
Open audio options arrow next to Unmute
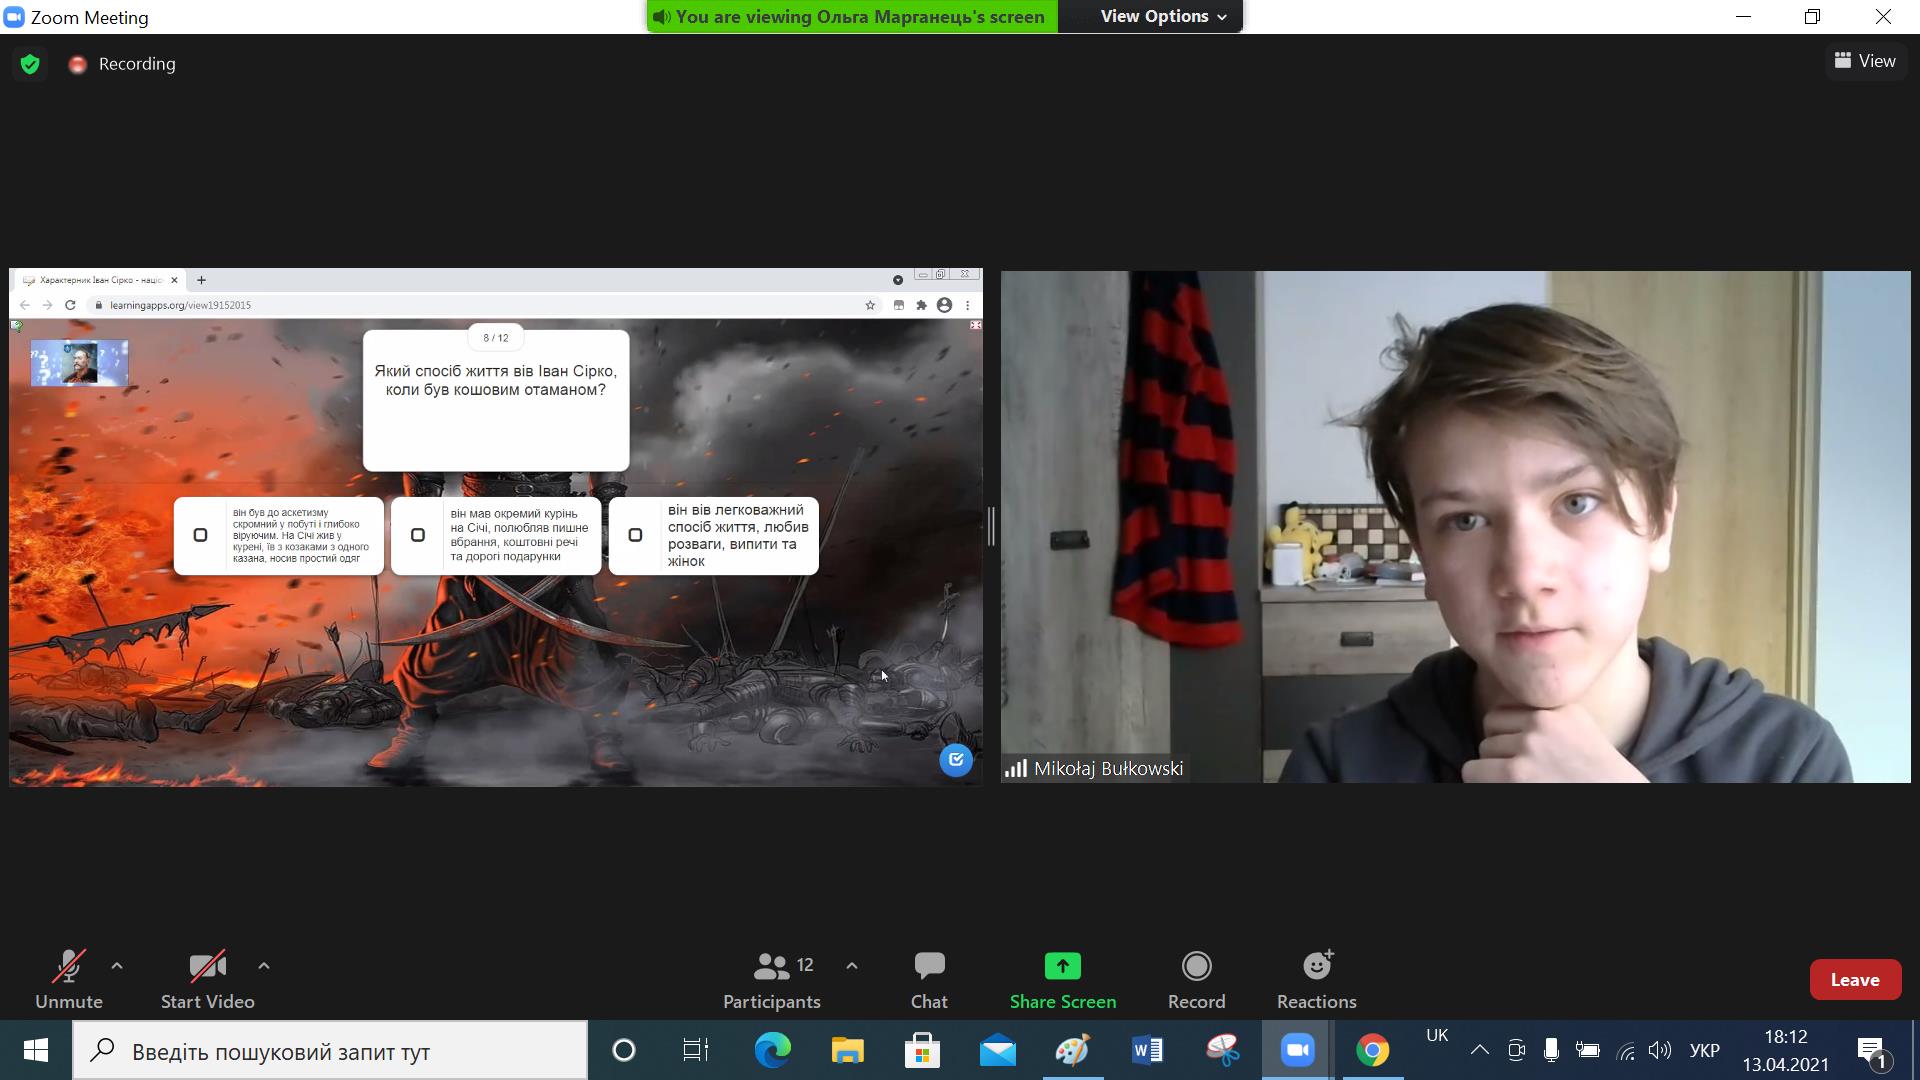pos(117,966)
